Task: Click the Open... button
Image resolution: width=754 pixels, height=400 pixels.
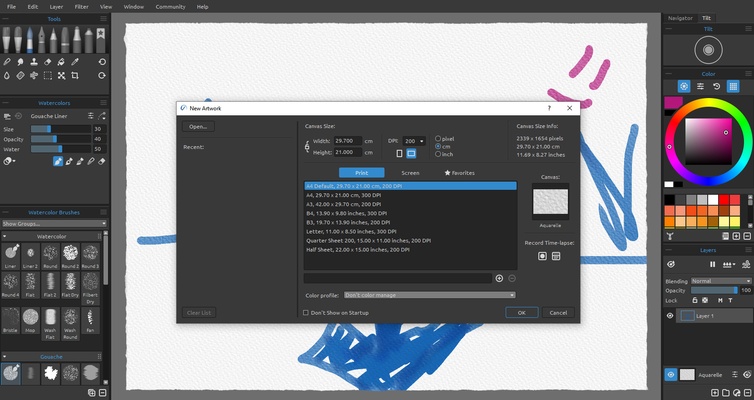Action: [x=198, y=126]
